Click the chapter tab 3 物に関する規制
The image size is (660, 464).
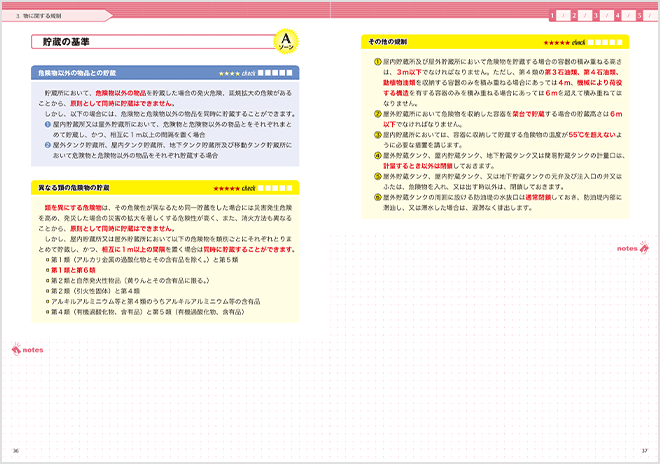(40, 16)
